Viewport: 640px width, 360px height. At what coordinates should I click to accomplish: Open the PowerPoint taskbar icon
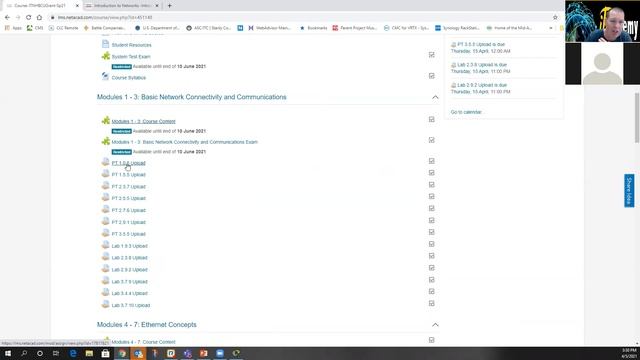coord(204,353)
